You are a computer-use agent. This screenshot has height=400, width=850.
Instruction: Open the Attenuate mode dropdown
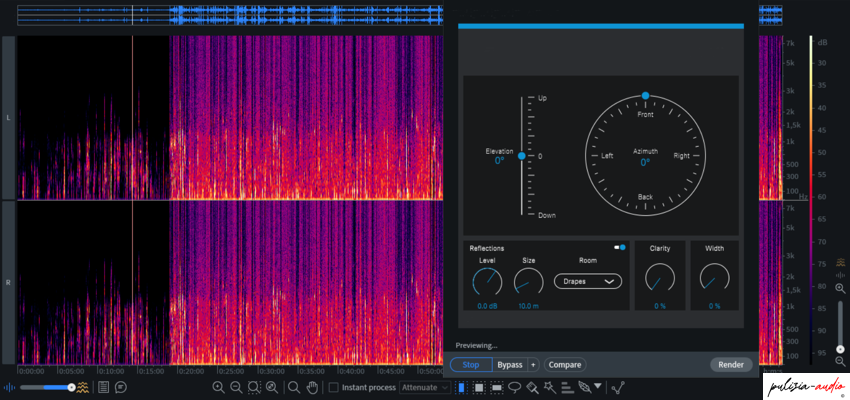tap(426, 388)
